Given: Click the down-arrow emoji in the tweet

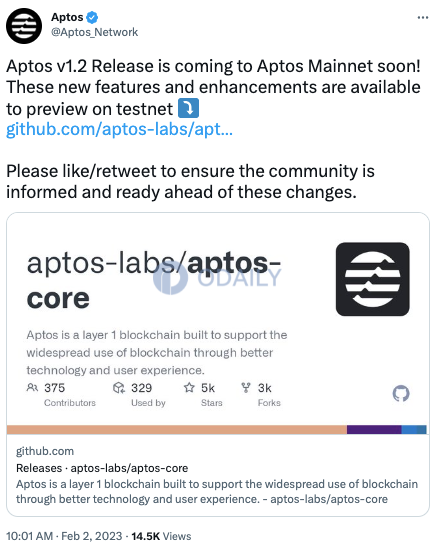Looking at the screenshot, I should pyautogui.click(x=188, y=108).
